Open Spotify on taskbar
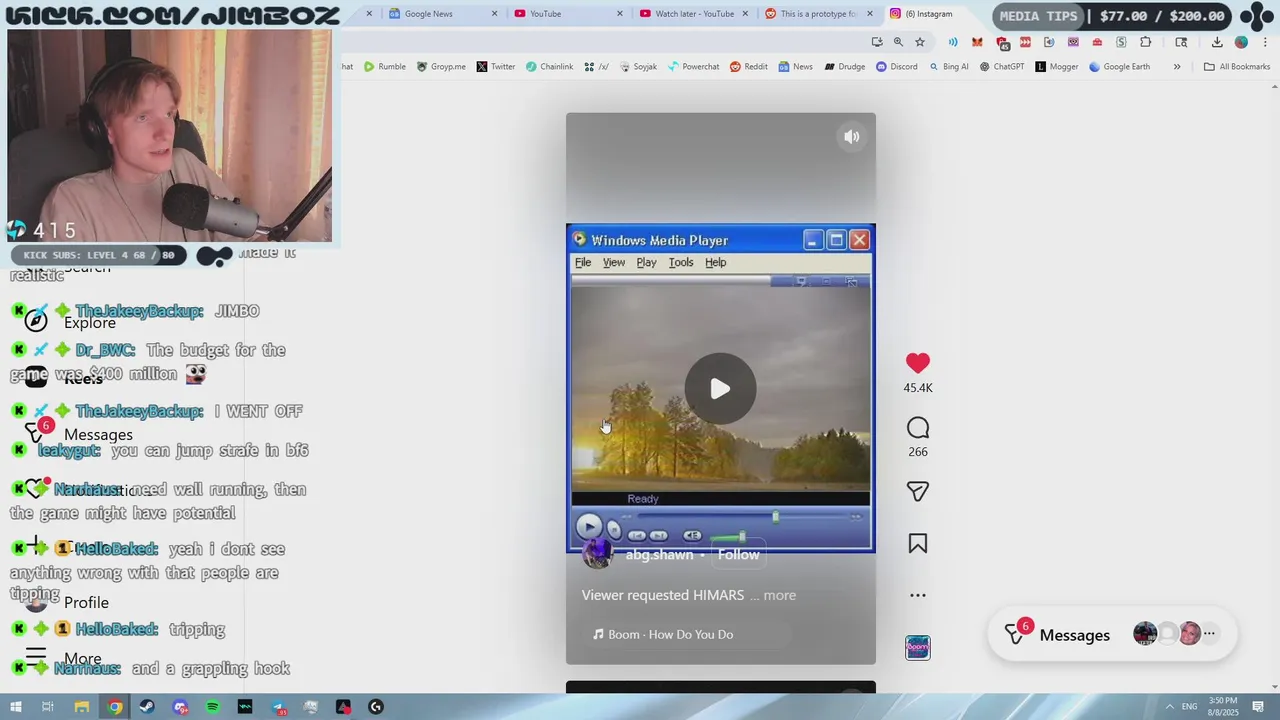1280x720 pixels. [212, 707]
